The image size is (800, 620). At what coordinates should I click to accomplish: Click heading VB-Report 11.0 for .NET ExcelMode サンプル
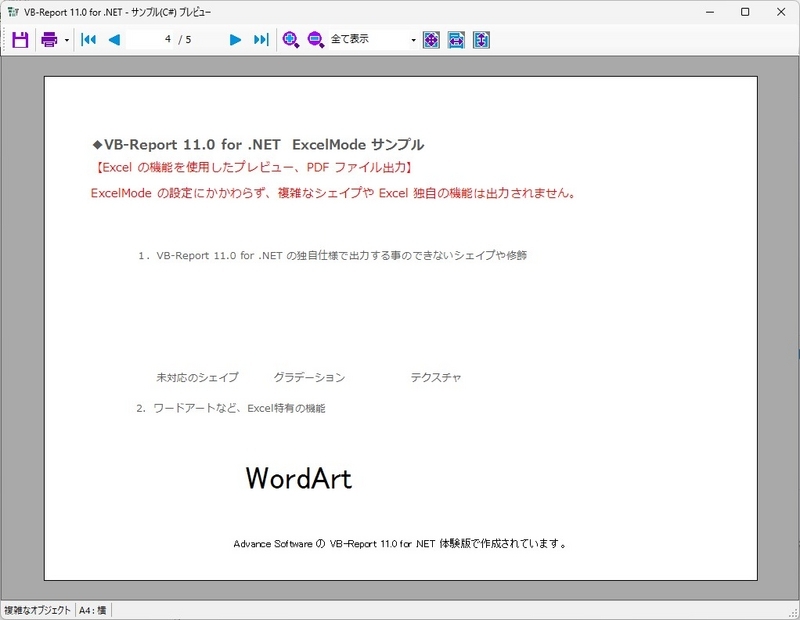pos(258,145)
